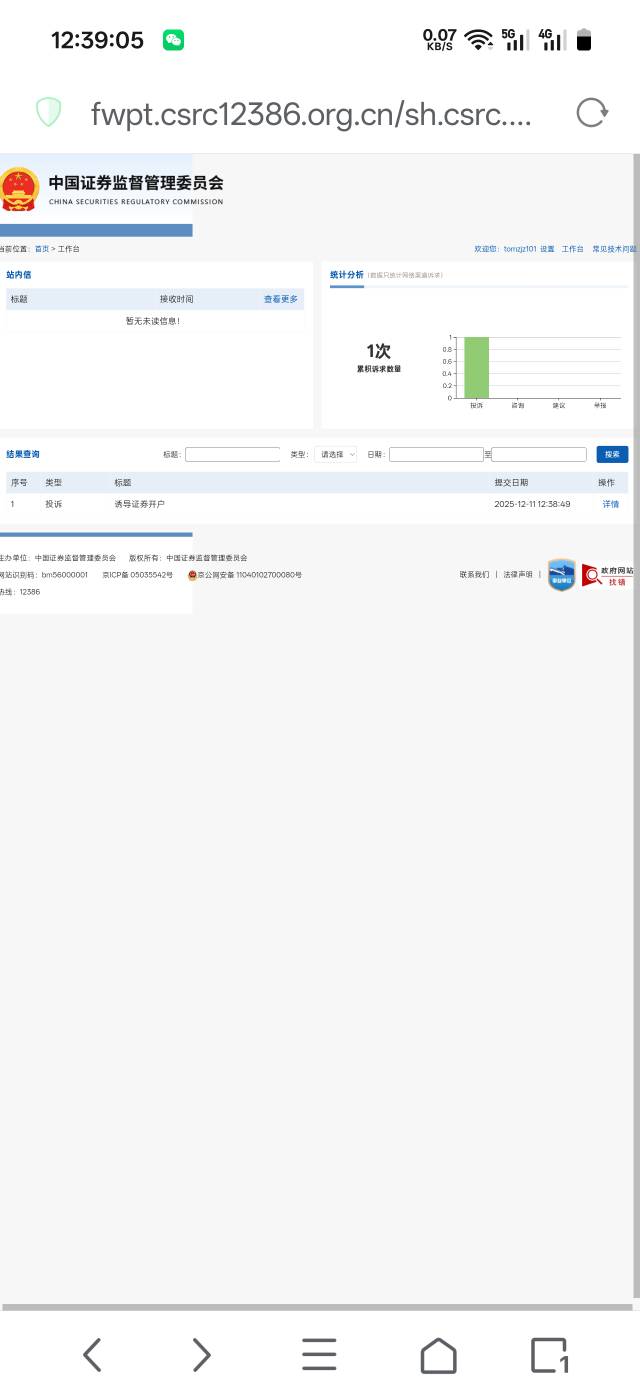
Task: Click the 联系我们 footer link
Action: [x=474, y=575]
